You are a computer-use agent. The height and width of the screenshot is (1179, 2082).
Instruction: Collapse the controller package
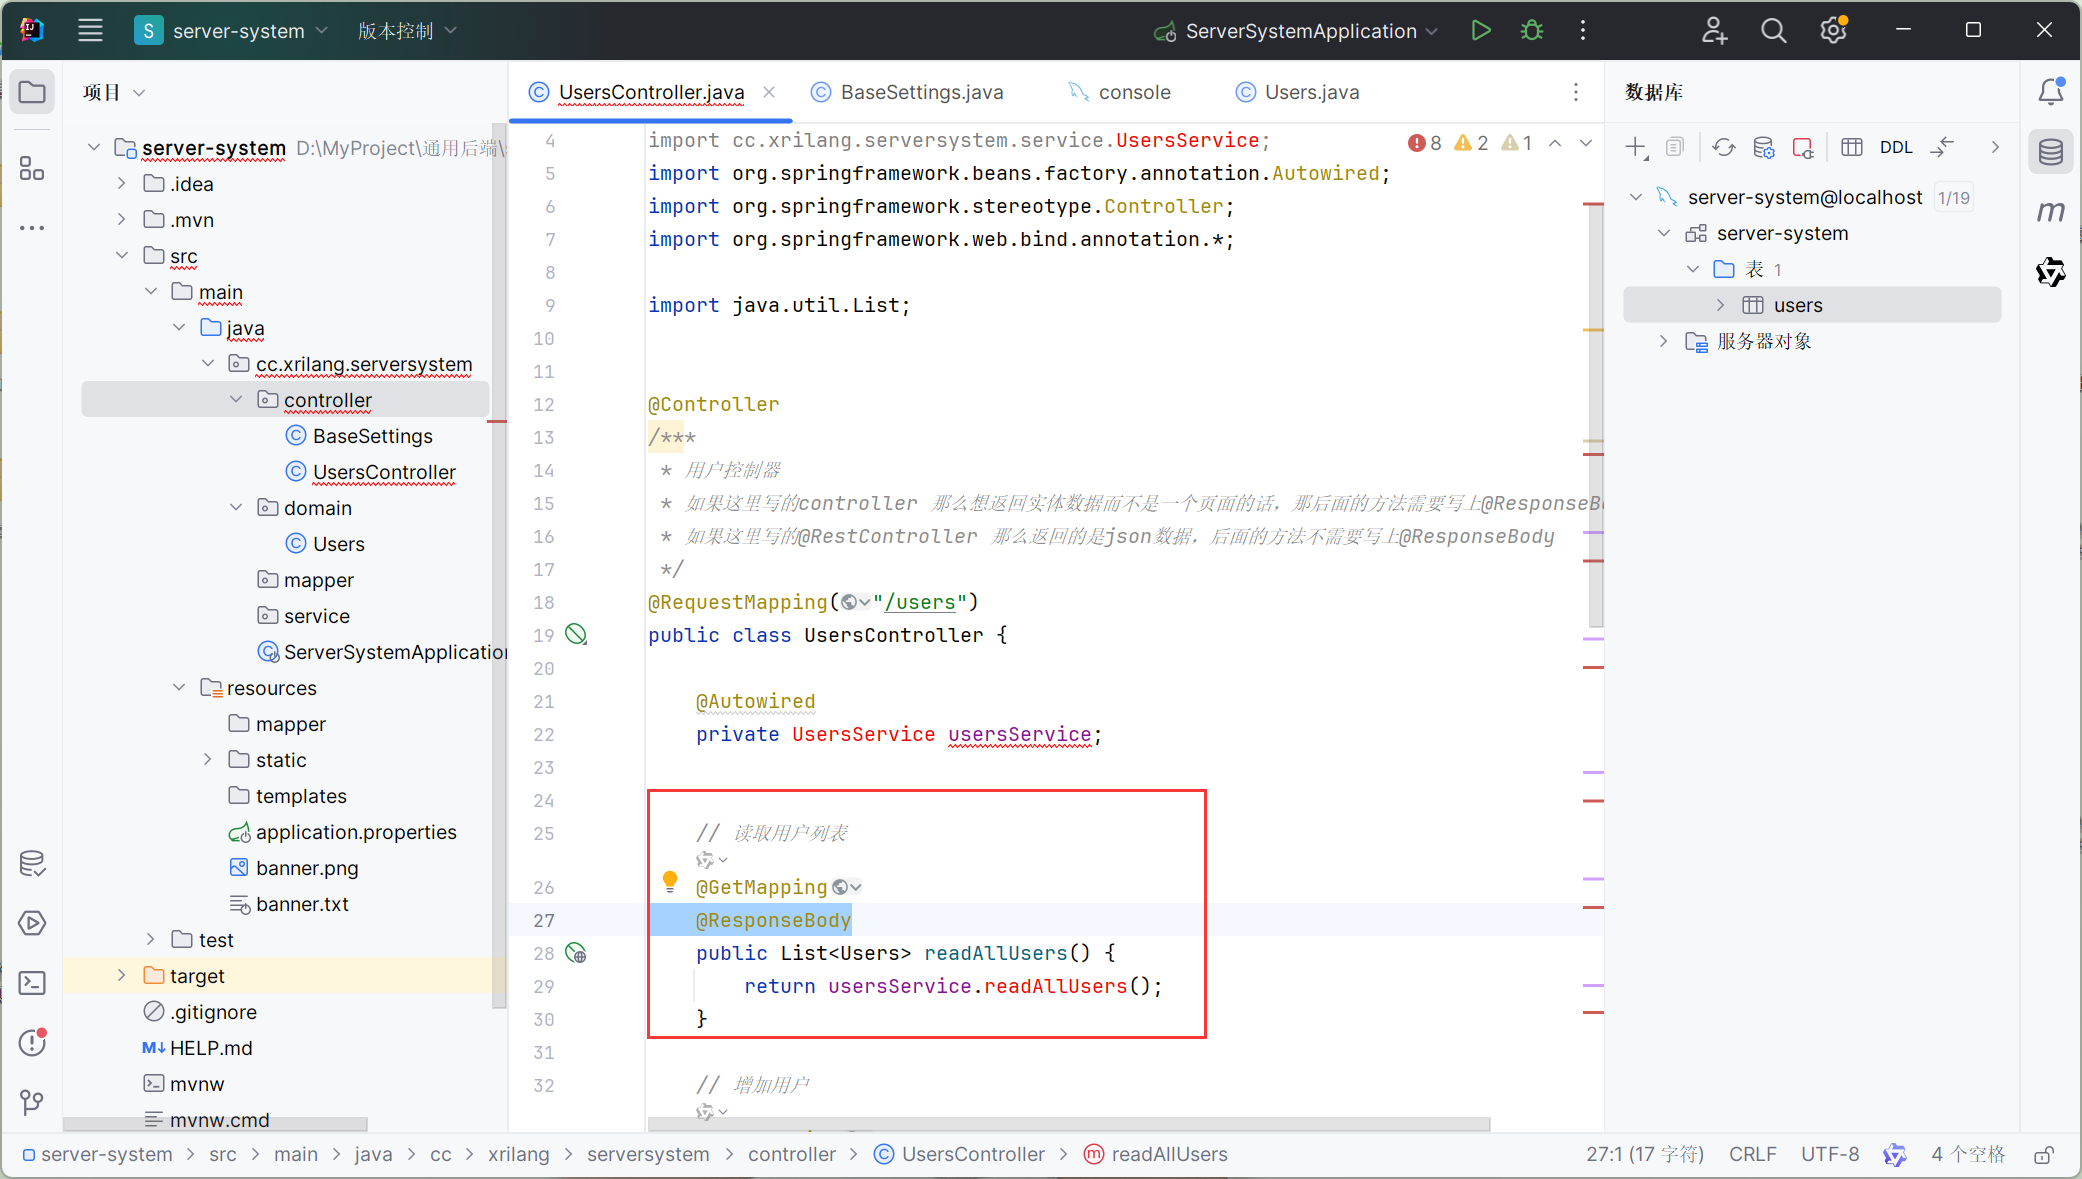pos(236,399)
